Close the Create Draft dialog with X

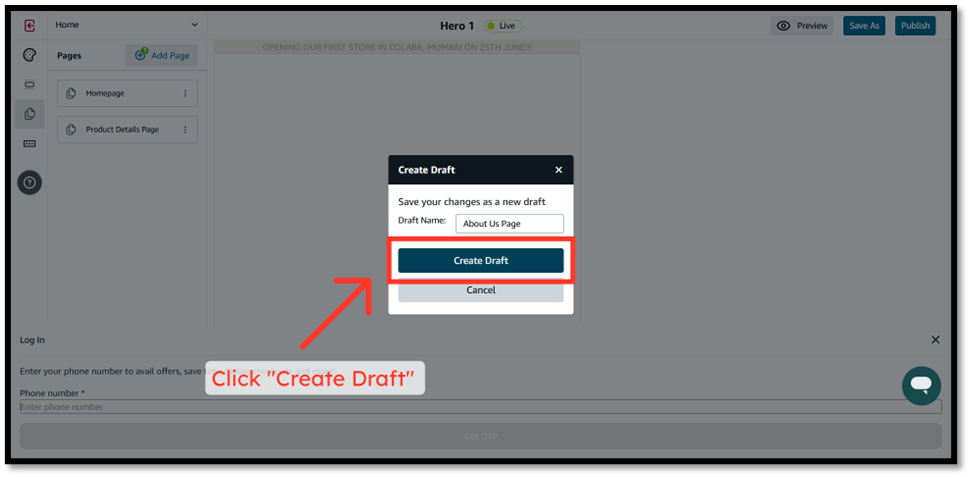(x=558, y=170)
